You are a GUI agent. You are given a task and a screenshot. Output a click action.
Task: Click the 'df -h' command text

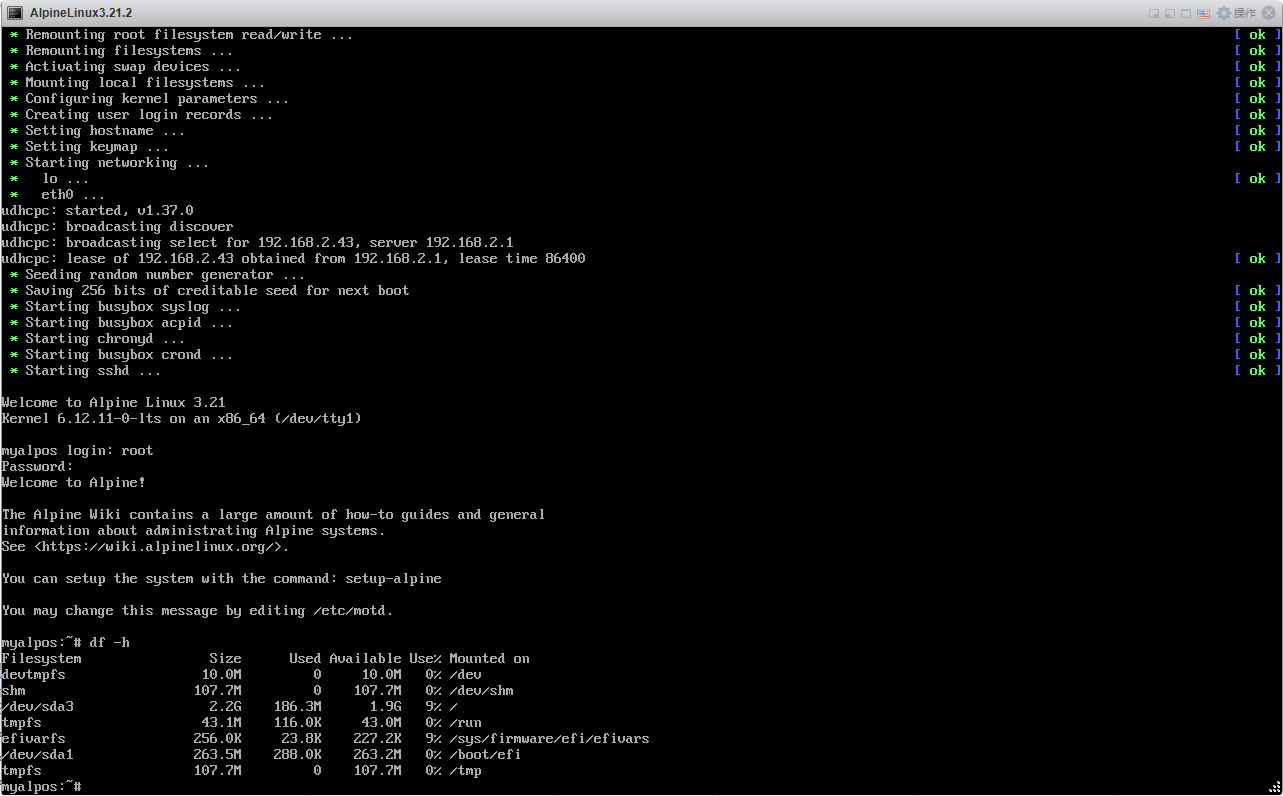pos(109,642)
